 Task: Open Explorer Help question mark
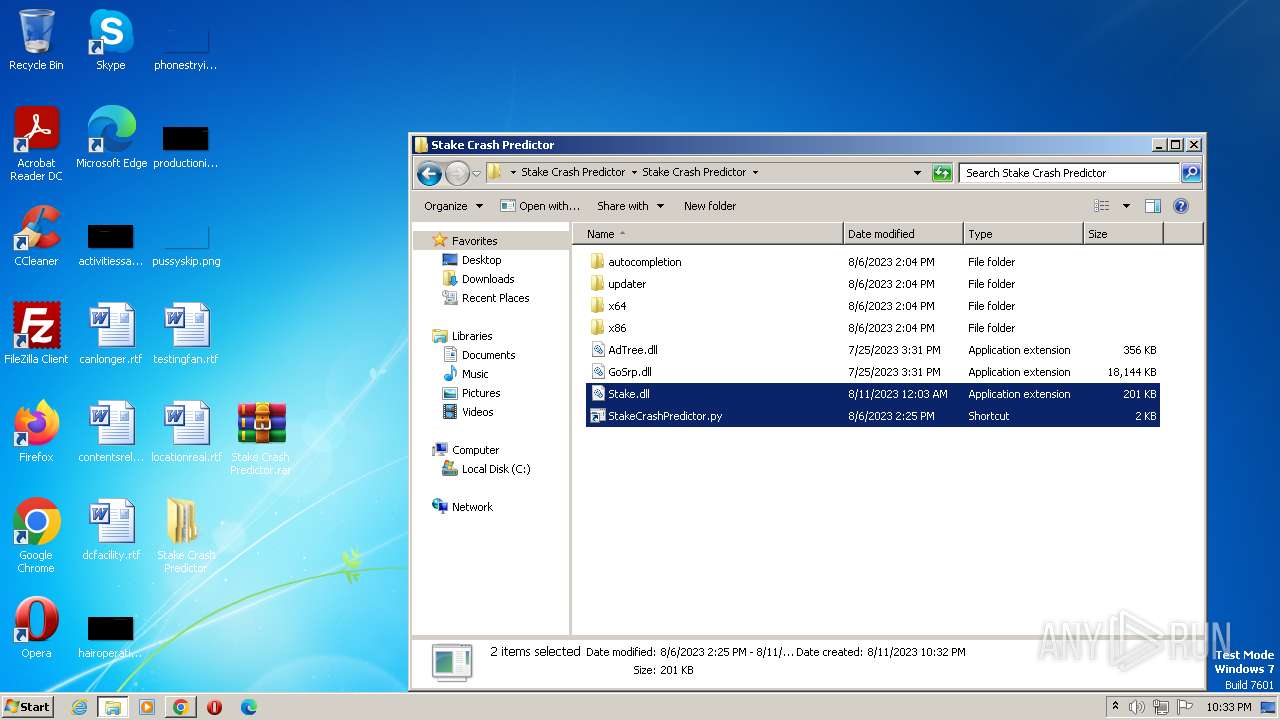pyautogui.click(x=1180, y=206)
